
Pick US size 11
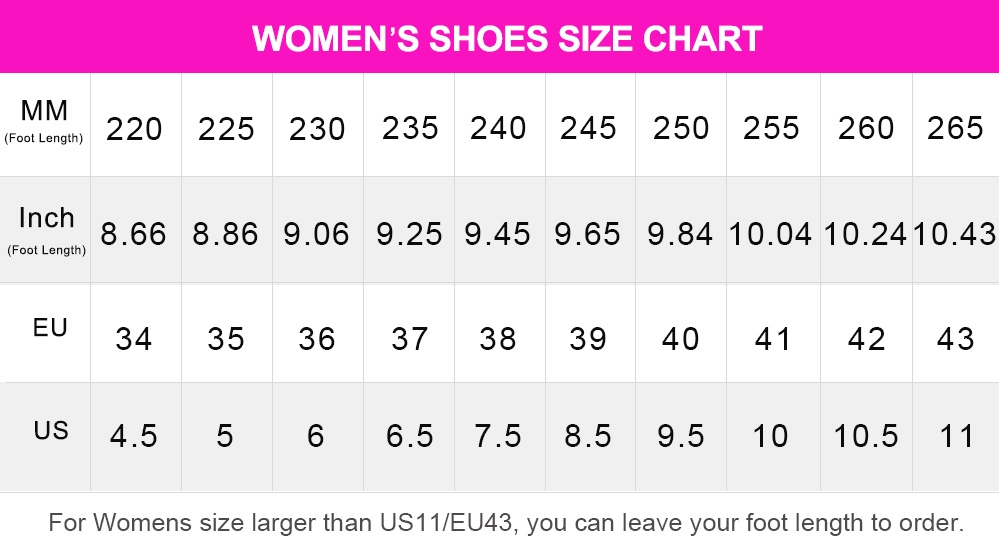[957, 437]
